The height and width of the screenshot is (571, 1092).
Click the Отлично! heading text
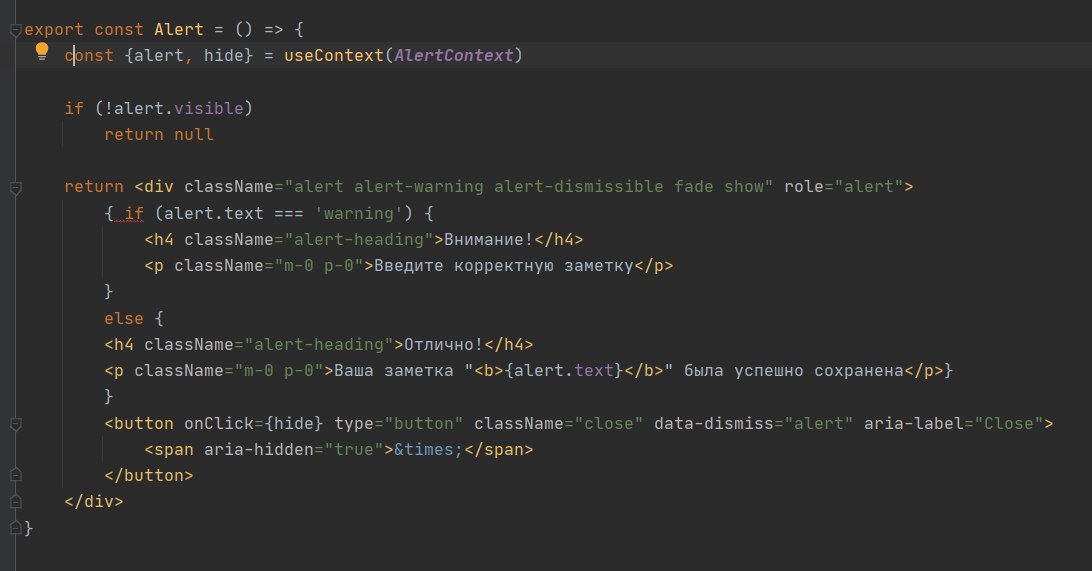444,345
